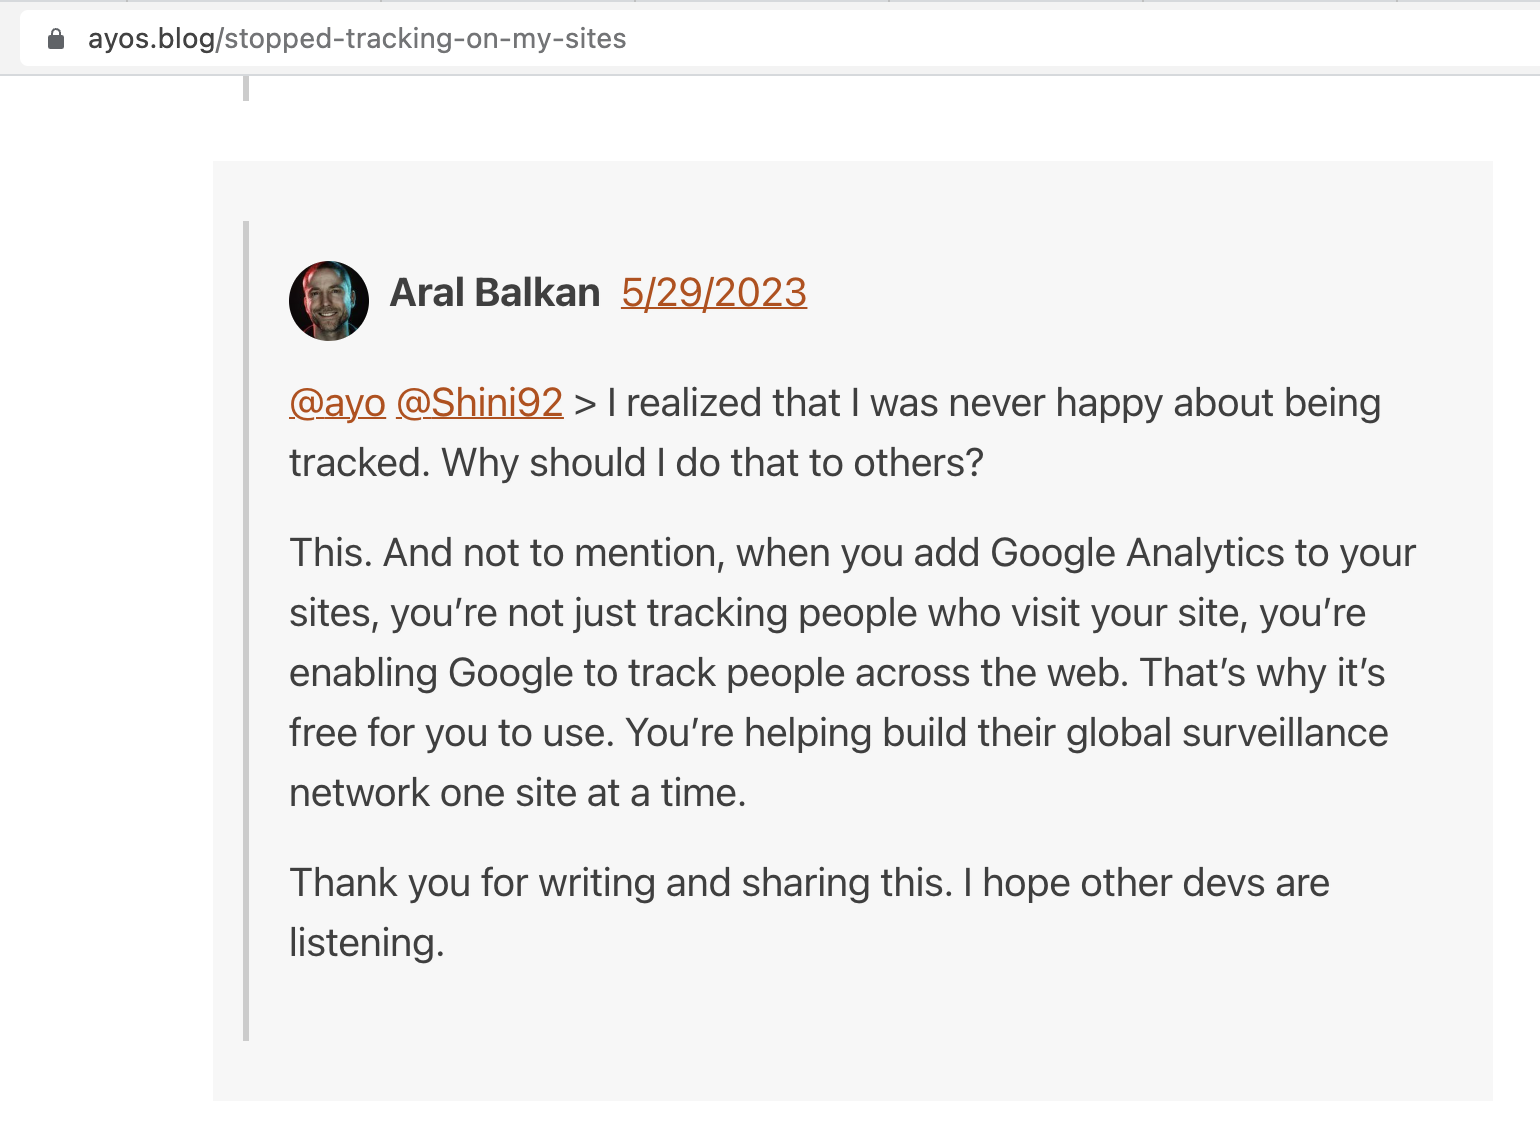The image size is (1540, 1144).
Task: Follow the @Shini92 mention link
Action: 479,403
